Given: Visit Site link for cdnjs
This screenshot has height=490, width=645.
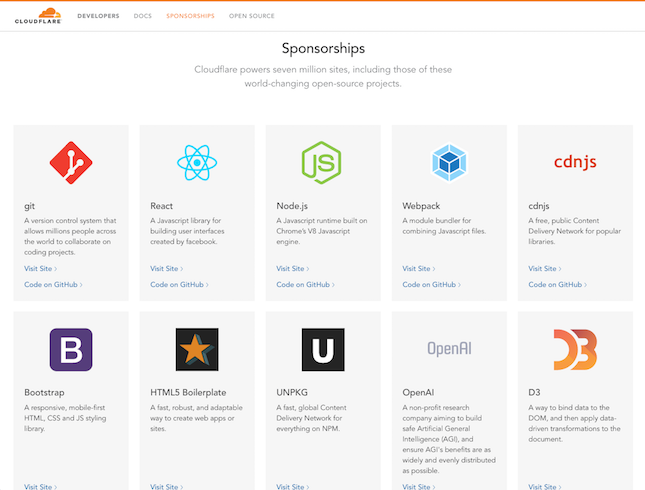Looking at the screenshot, I should click(545, 269).
